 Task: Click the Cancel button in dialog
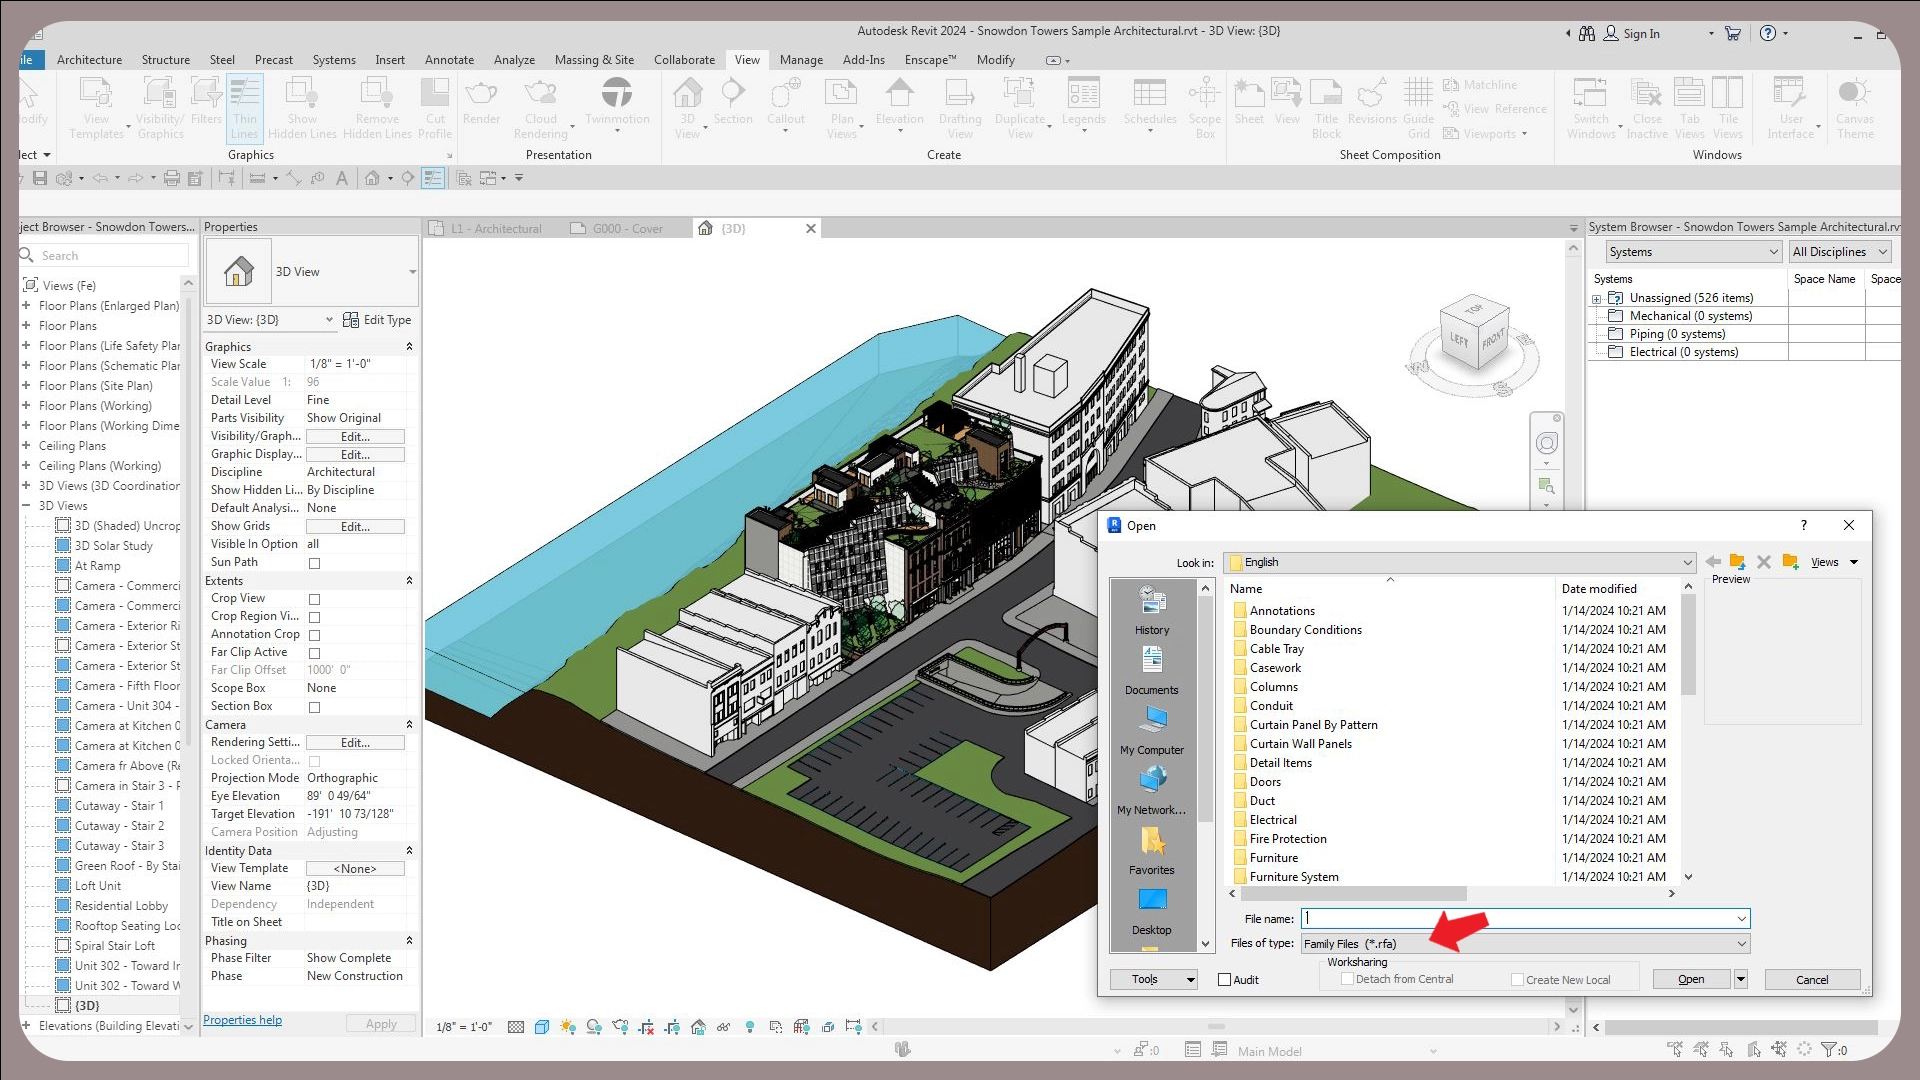pyautogui.click(x=1811, y=980)
